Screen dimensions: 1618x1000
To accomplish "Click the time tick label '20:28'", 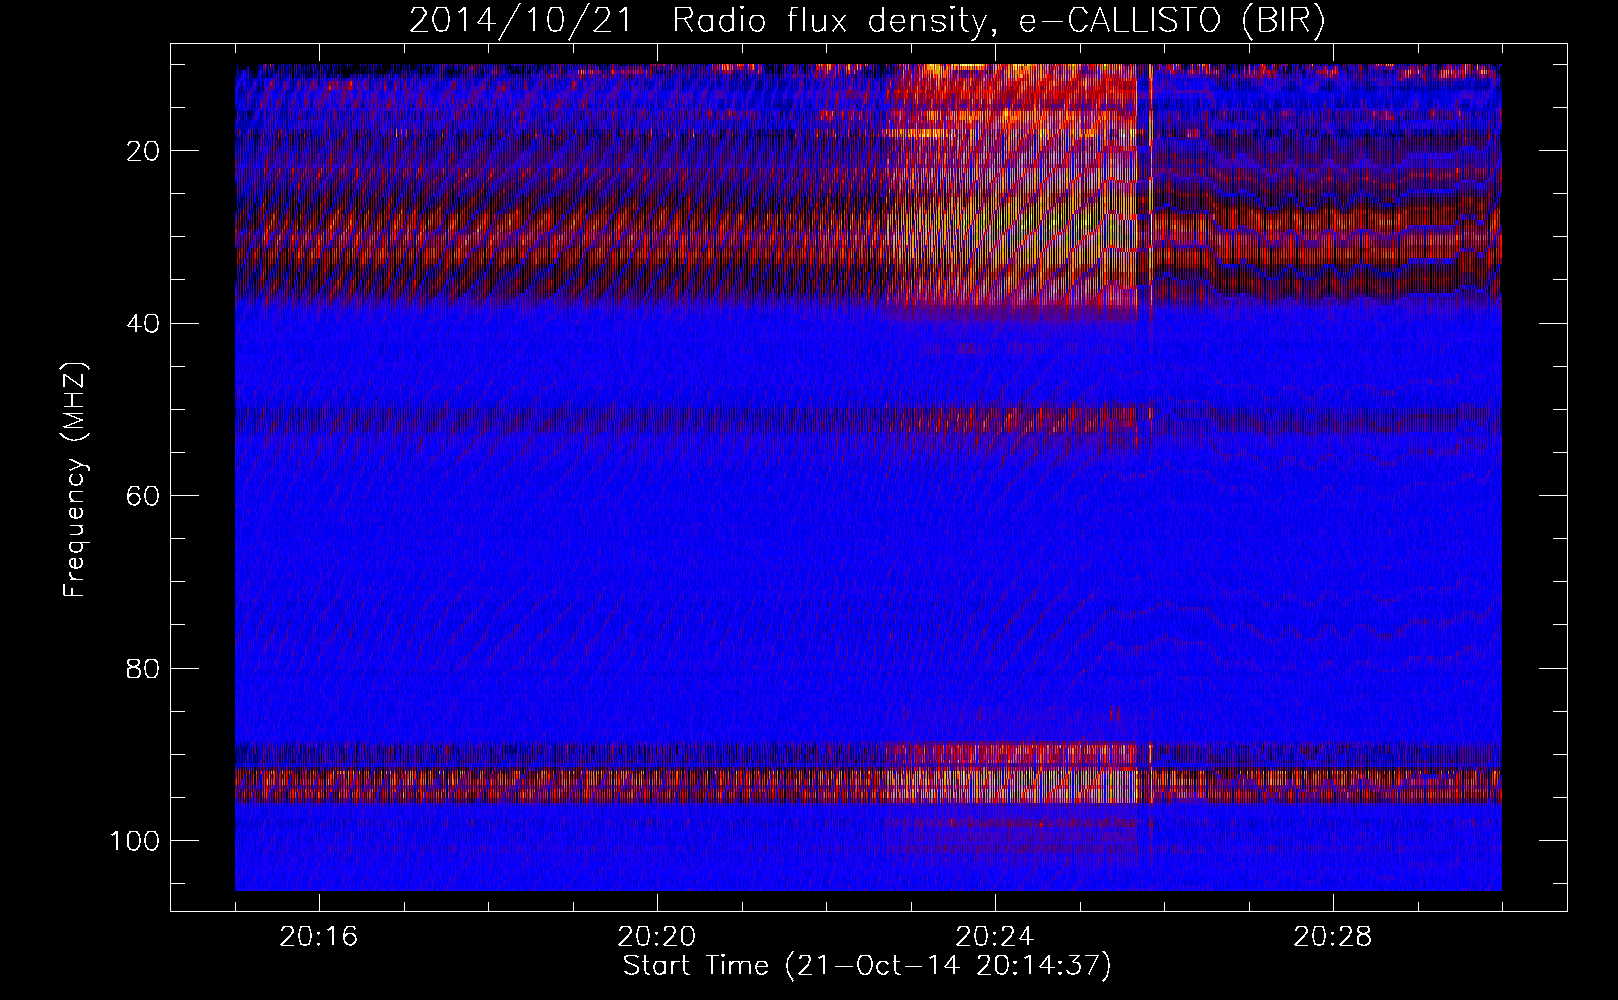I will [1333, 937].
